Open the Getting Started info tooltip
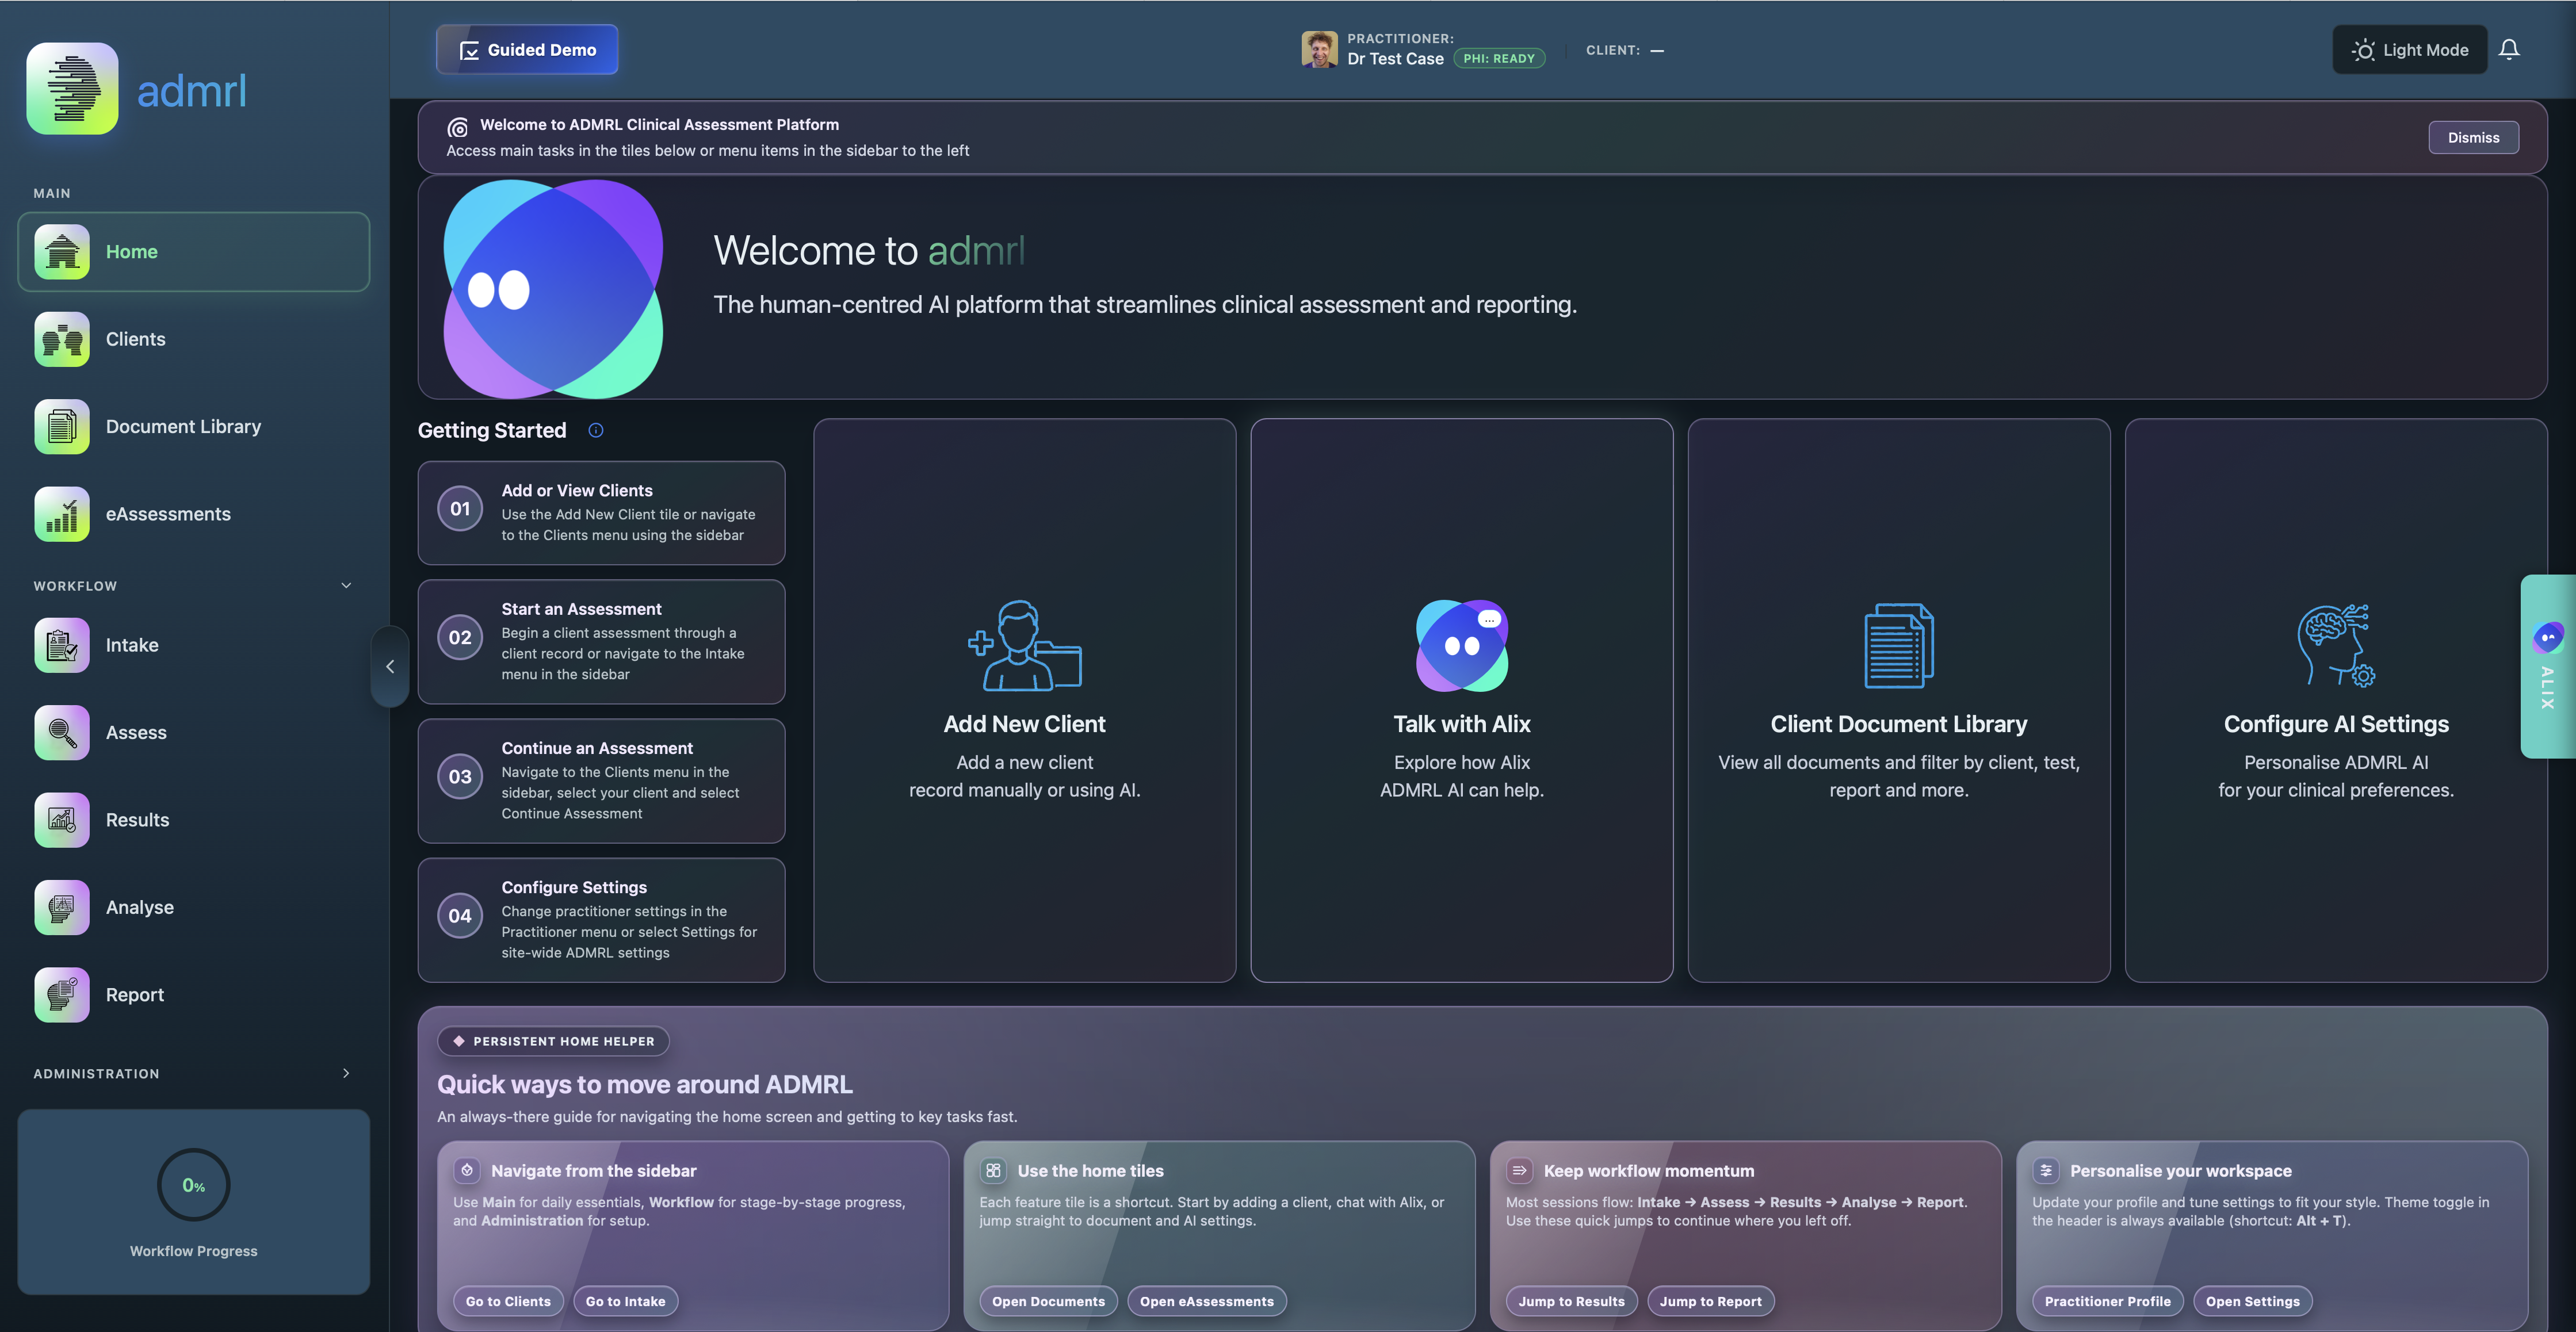The width and height of the screenshot is (2576, 1332). (x=595, y=430)
